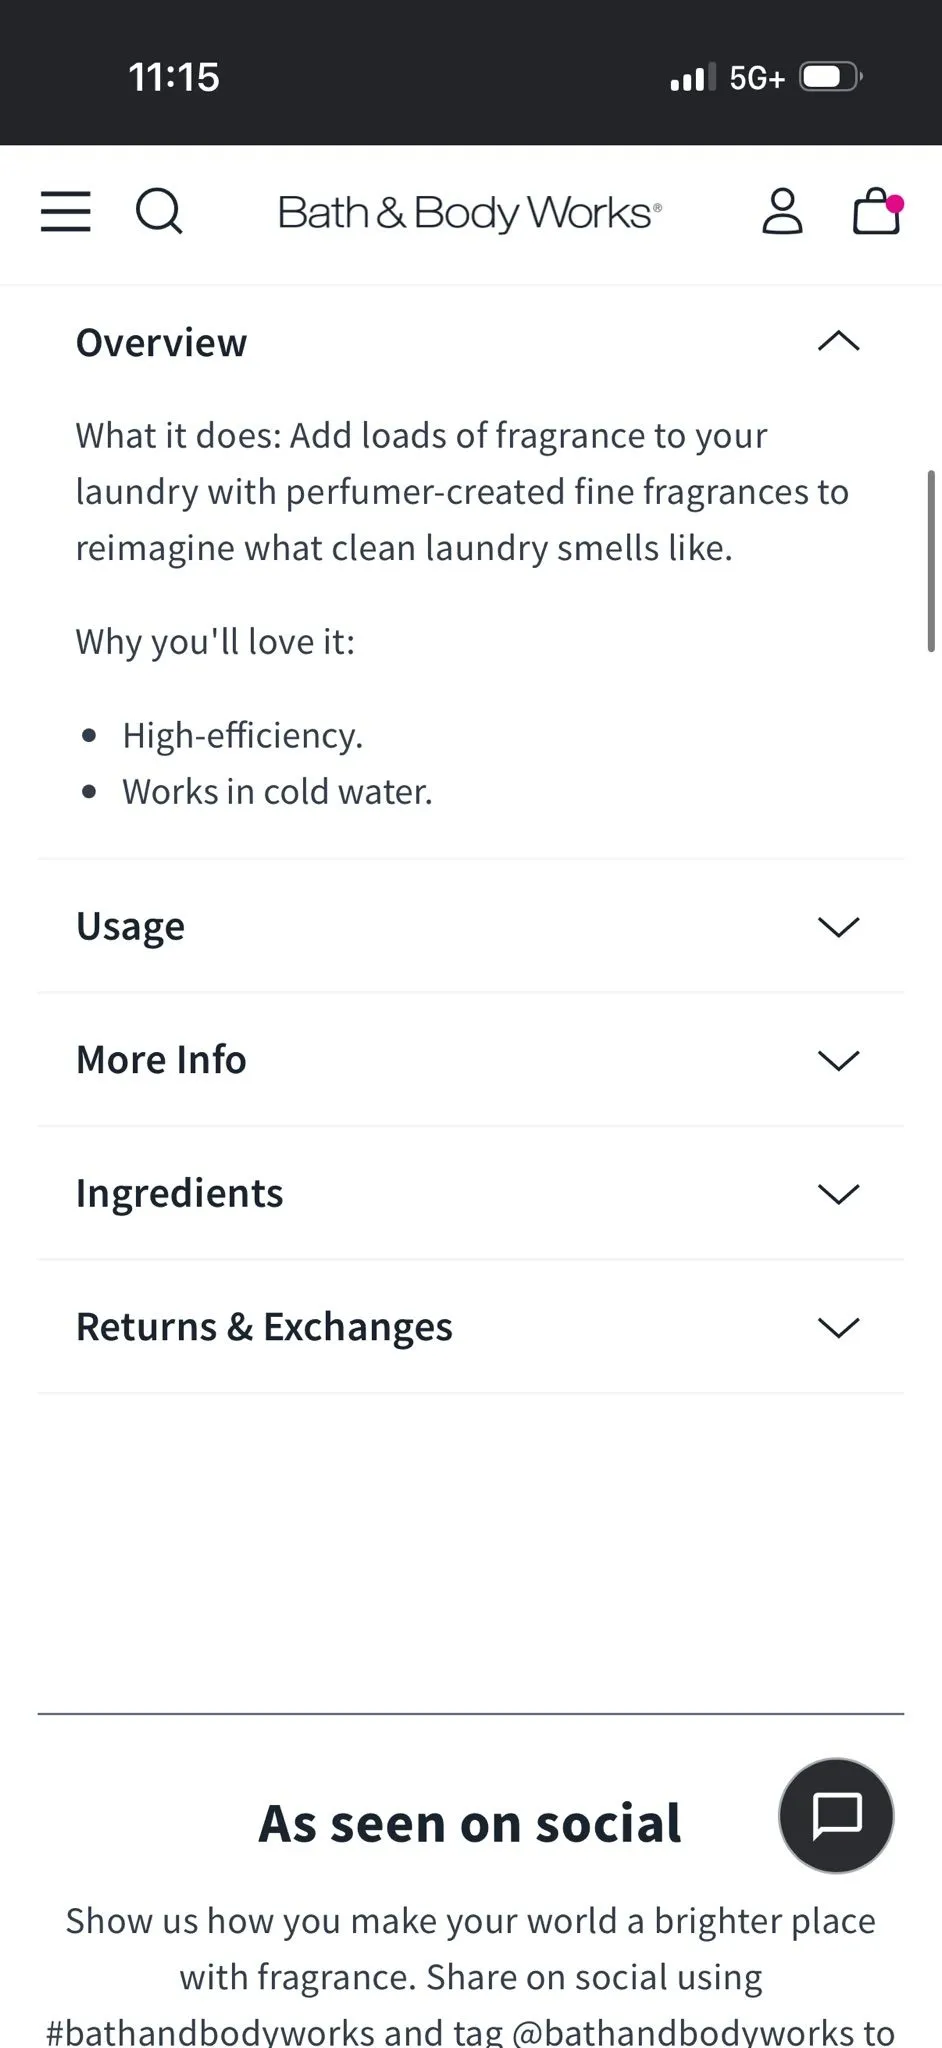The image size is (942, 2048).
Task: Select the Returns & Exchanges heading
Action: click(264, 1327)
